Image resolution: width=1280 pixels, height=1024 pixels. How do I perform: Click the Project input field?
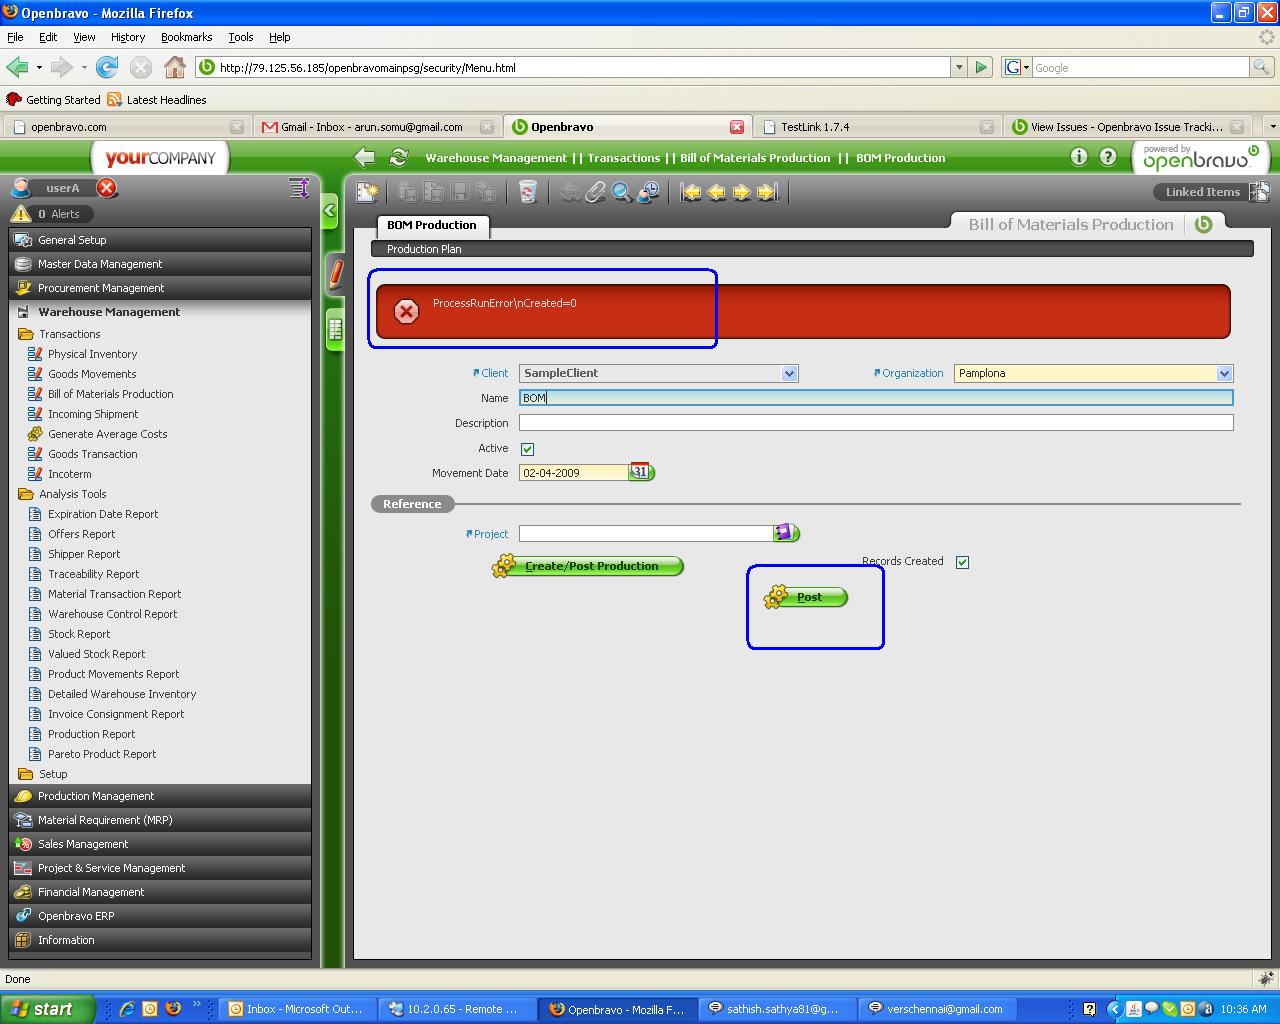point(646,534)
